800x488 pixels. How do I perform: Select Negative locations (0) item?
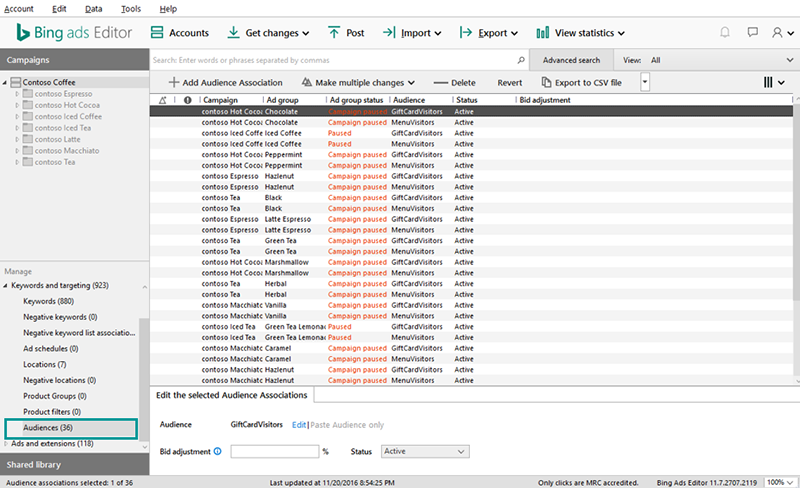click(59, 380)
